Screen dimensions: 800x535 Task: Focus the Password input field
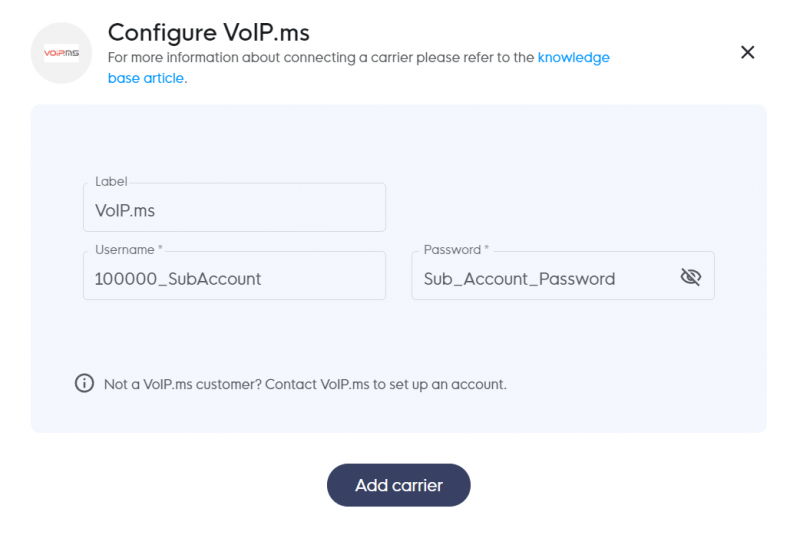click(x=563, y=275)
